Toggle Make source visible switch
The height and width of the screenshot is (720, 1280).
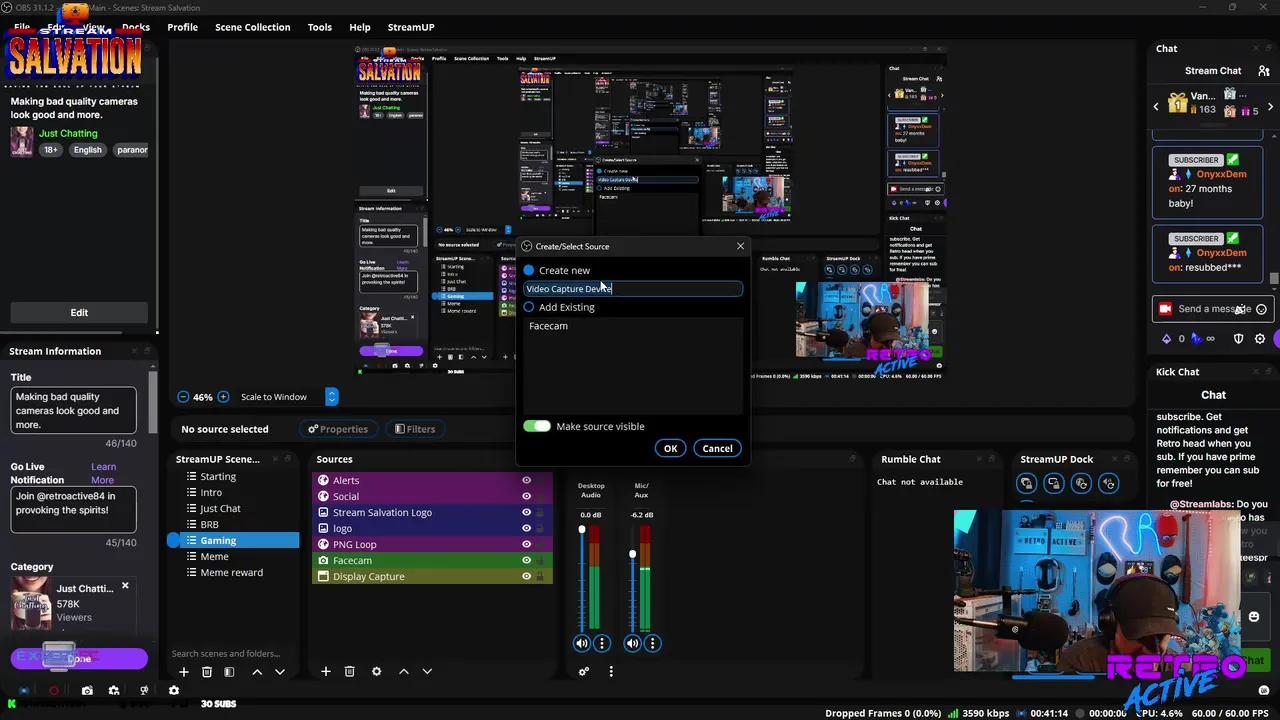(537, 426)
